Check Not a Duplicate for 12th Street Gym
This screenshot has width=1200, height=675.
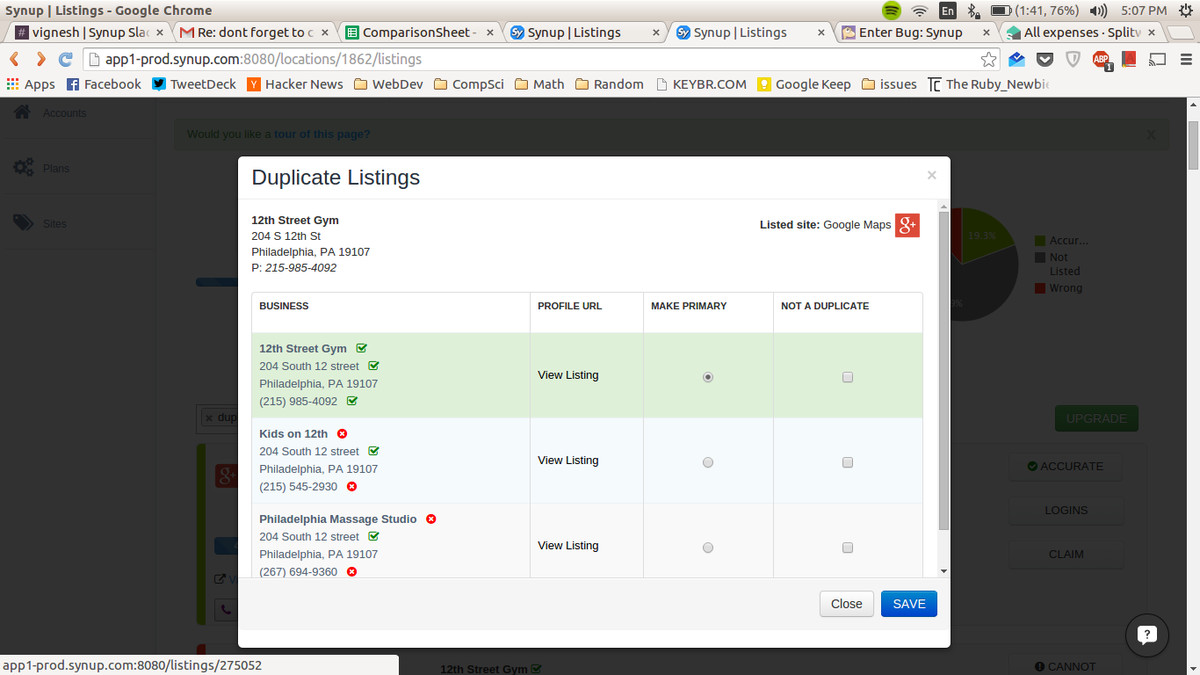848,377
